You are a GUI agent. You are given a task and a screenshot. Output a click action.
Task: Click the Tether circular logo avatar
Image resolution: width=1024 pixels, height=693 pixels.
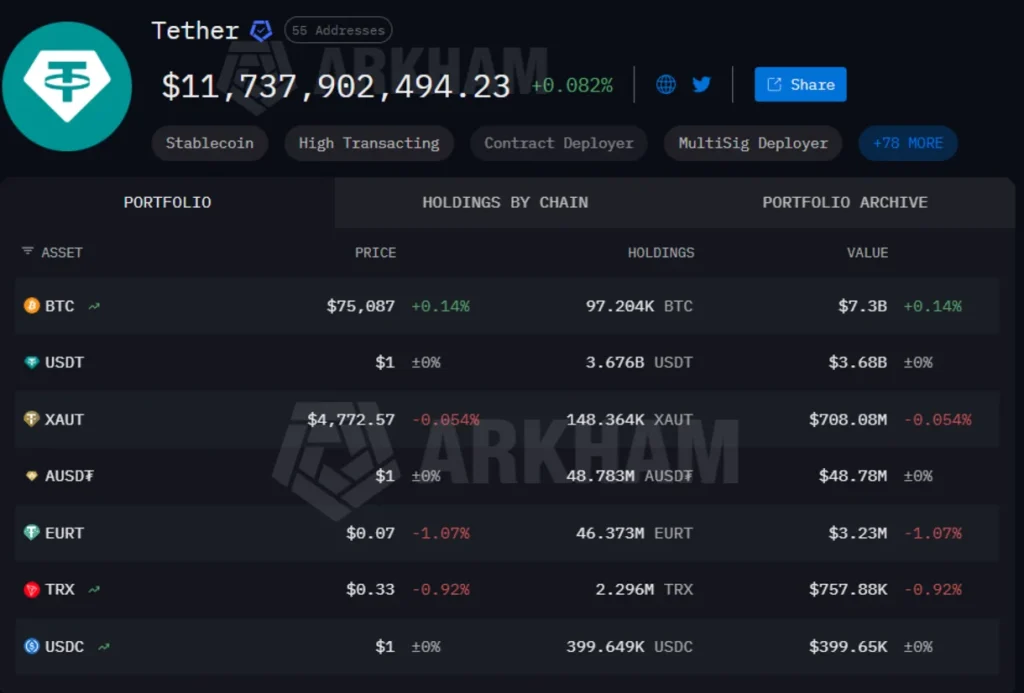click(x=66, y=87)
